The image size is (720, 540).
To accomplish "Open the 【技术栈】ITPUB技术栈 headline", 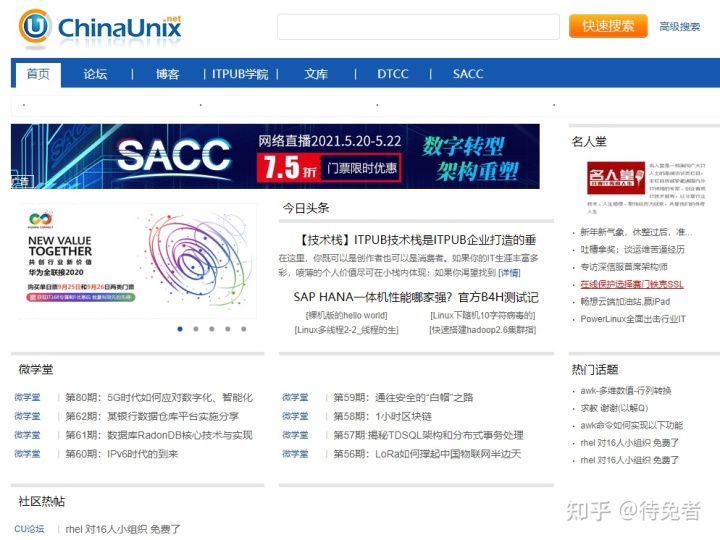I will point(417,240).
